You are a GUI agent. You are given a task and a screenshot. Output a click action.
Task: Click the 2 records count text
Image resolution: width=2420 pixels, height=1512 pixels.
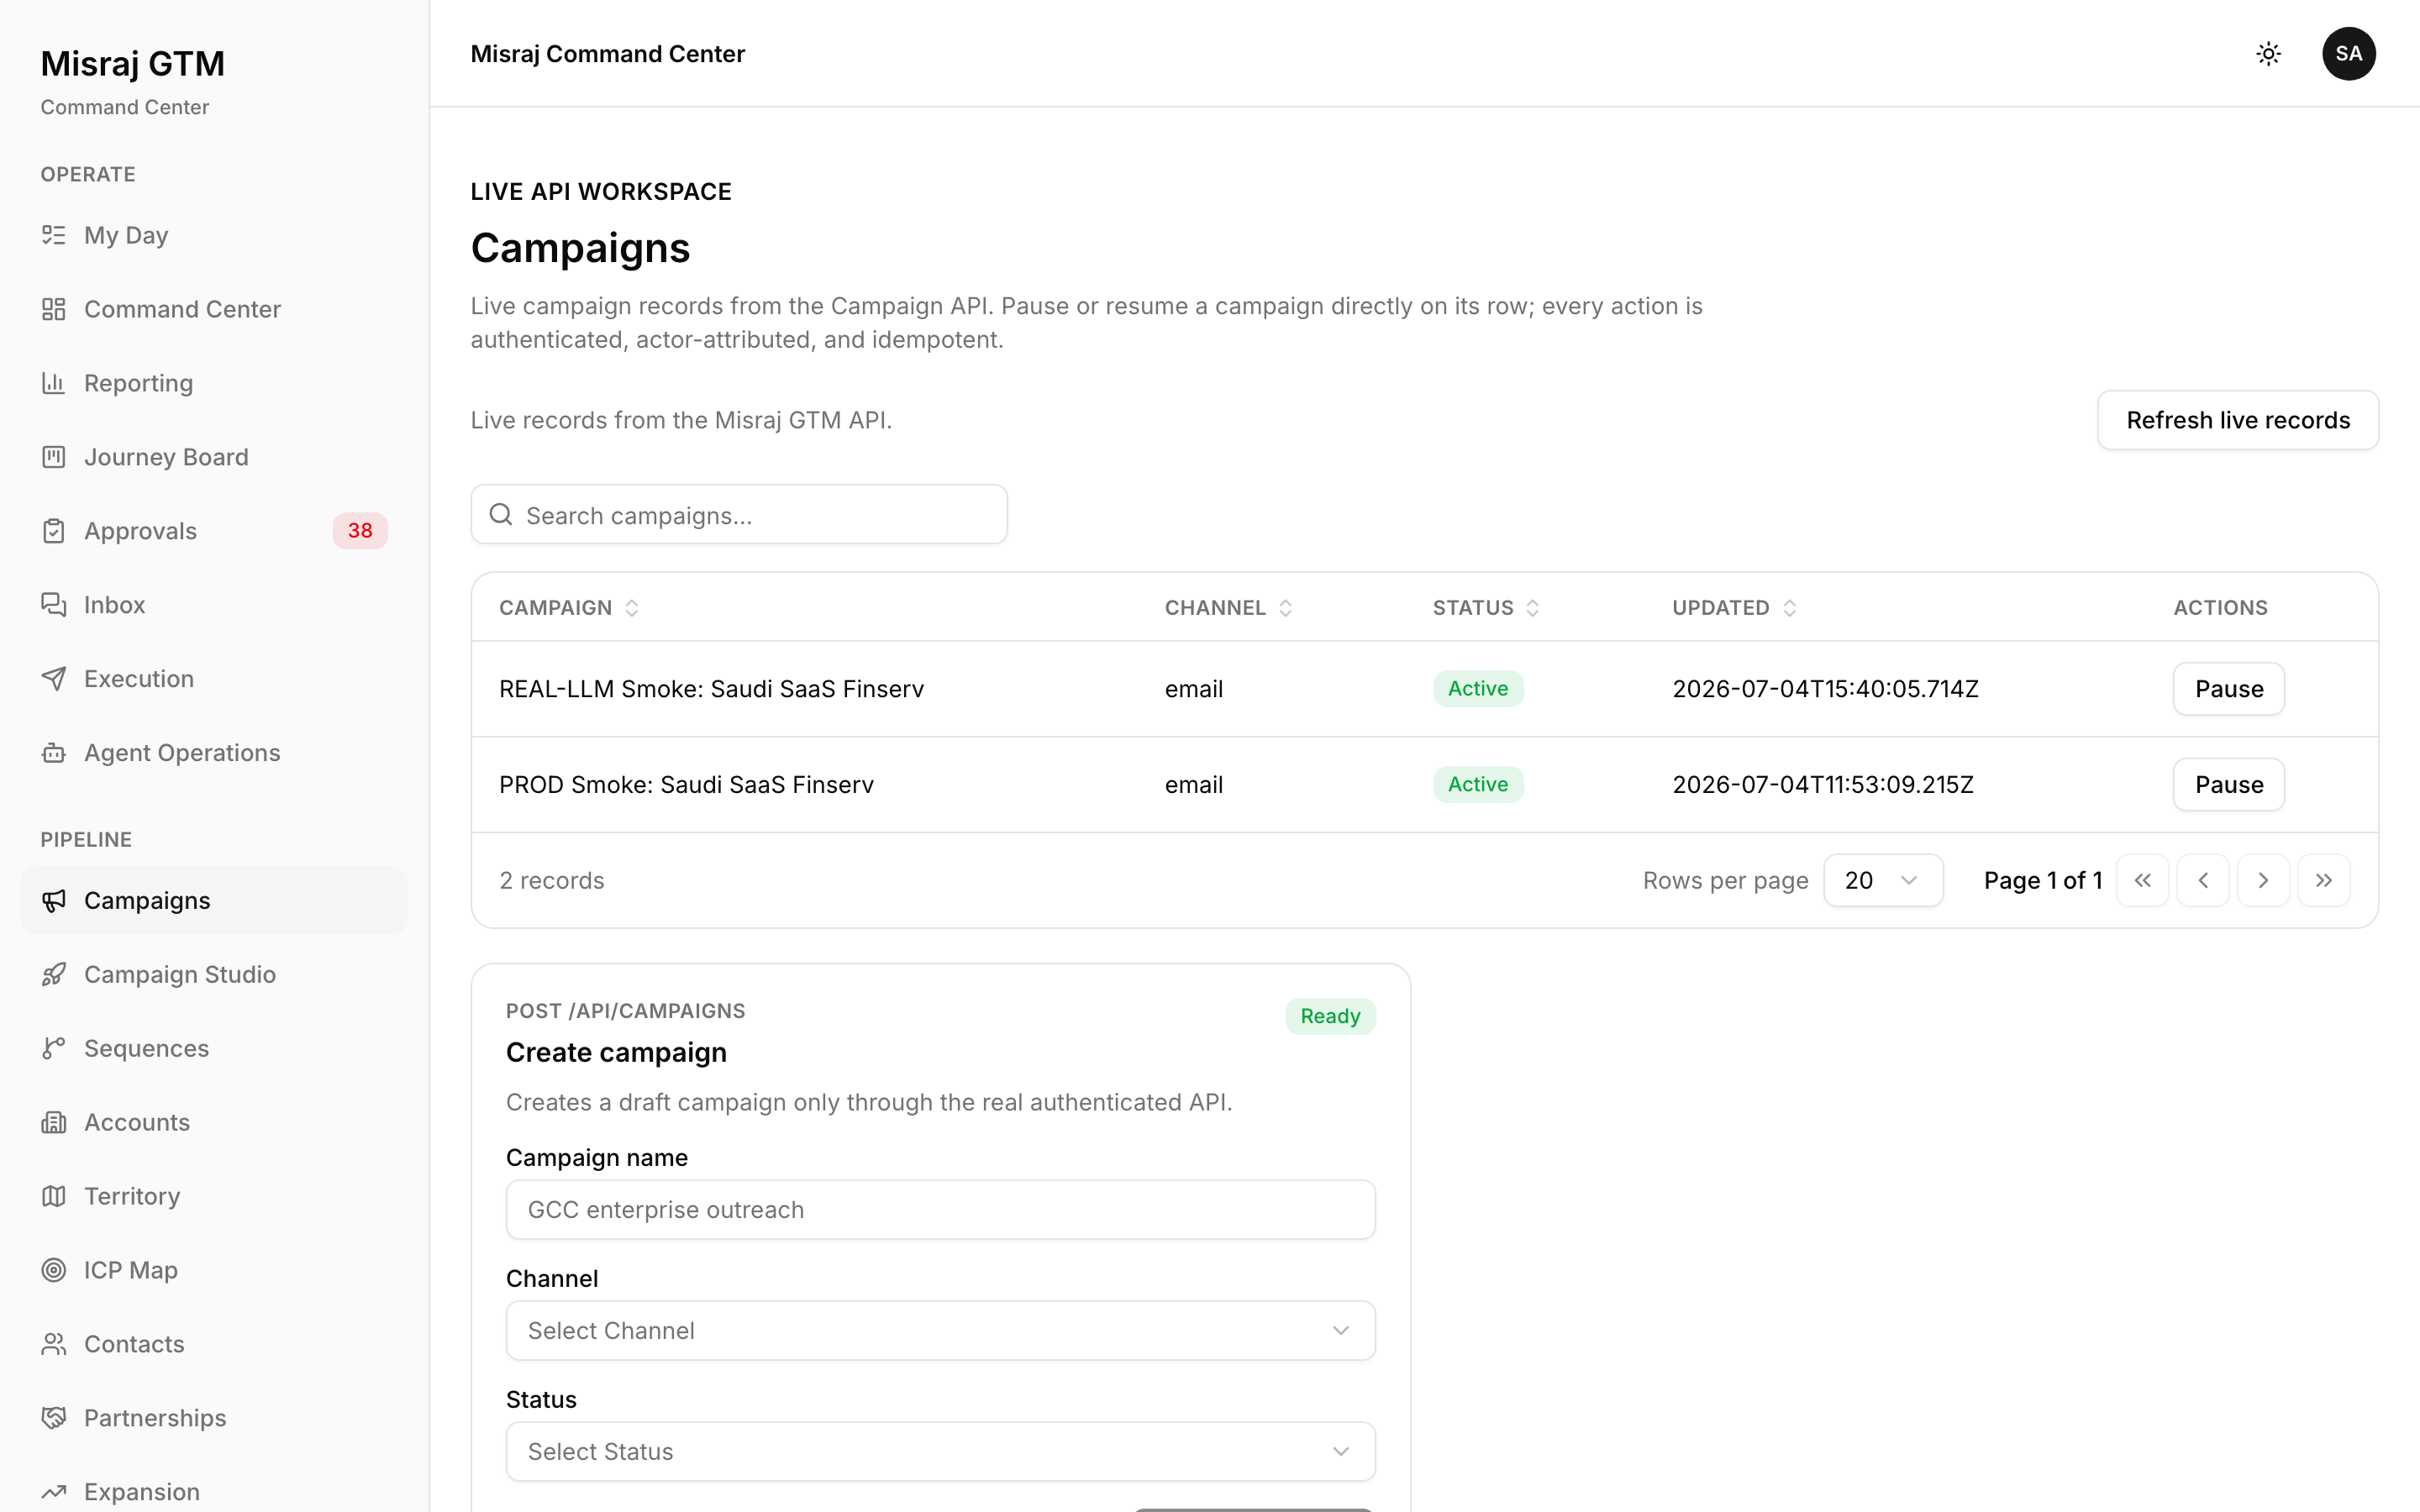(x=552, y=881)
